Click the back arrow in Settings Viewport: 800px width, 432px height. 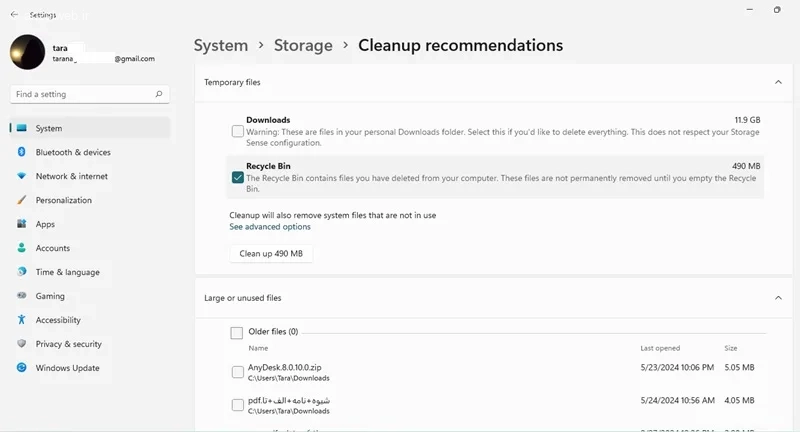point(14,15)
